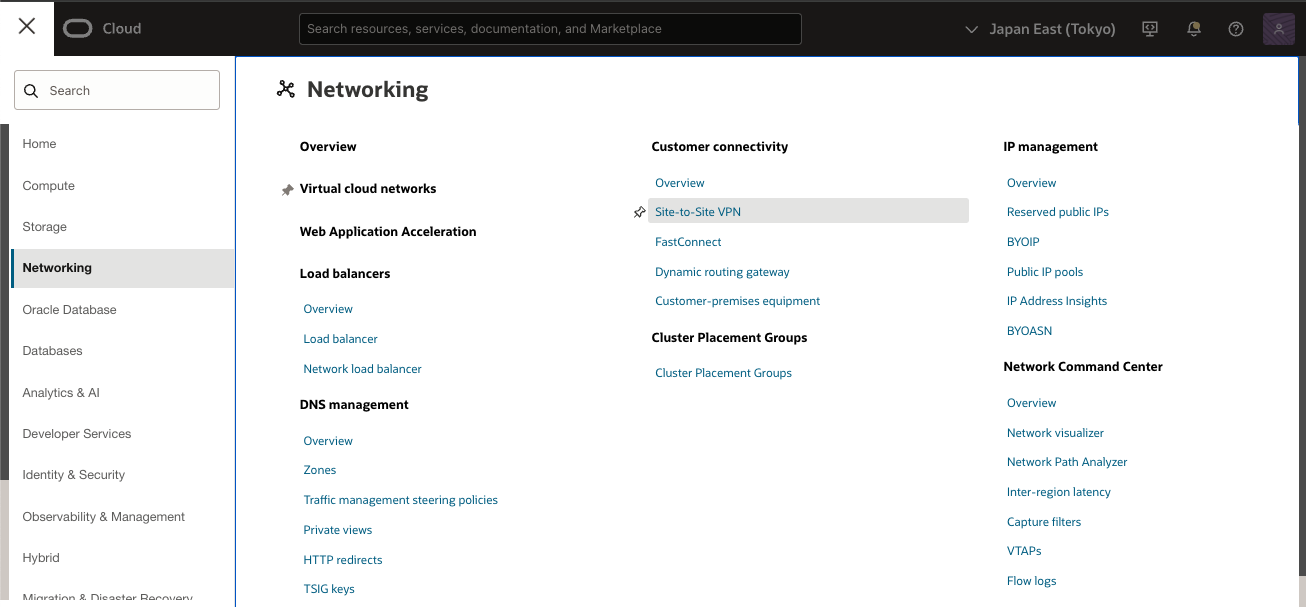Go to Reserved public IPs
This screenshot has width=1306, height=607.
[x=1057, y=212]
